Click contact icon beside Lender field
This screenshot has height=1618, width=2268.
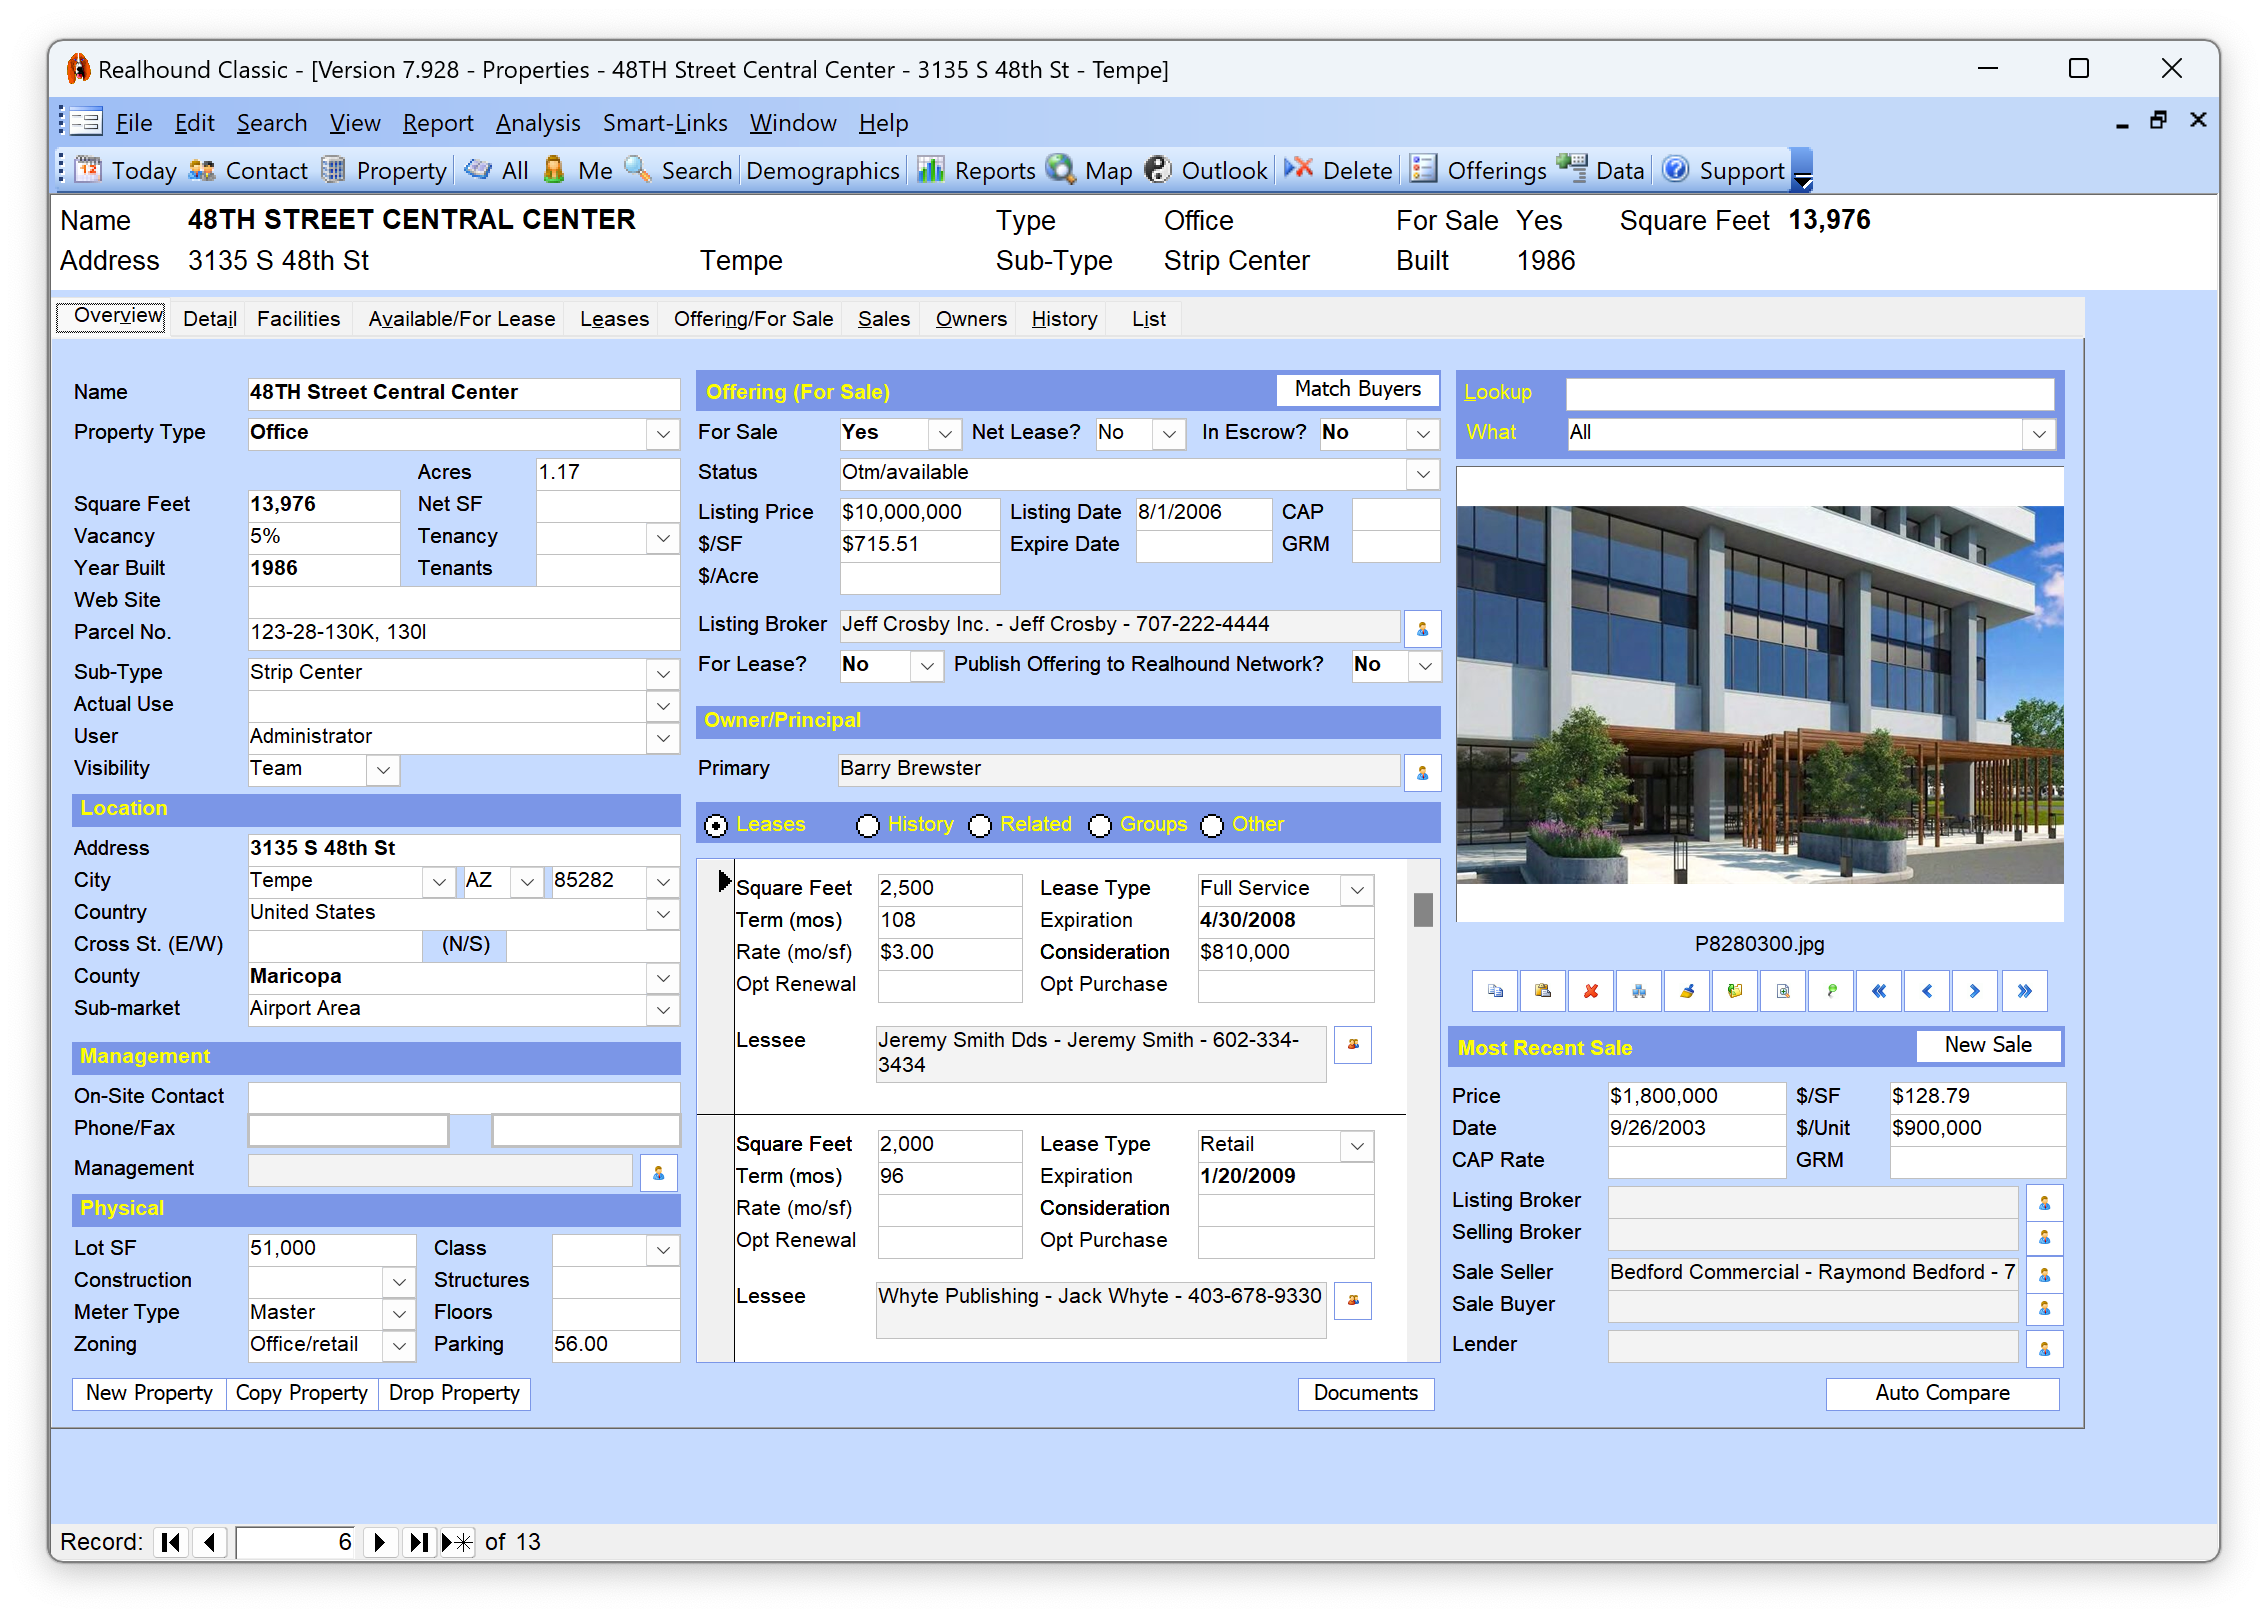(x=2045, y=1349)
